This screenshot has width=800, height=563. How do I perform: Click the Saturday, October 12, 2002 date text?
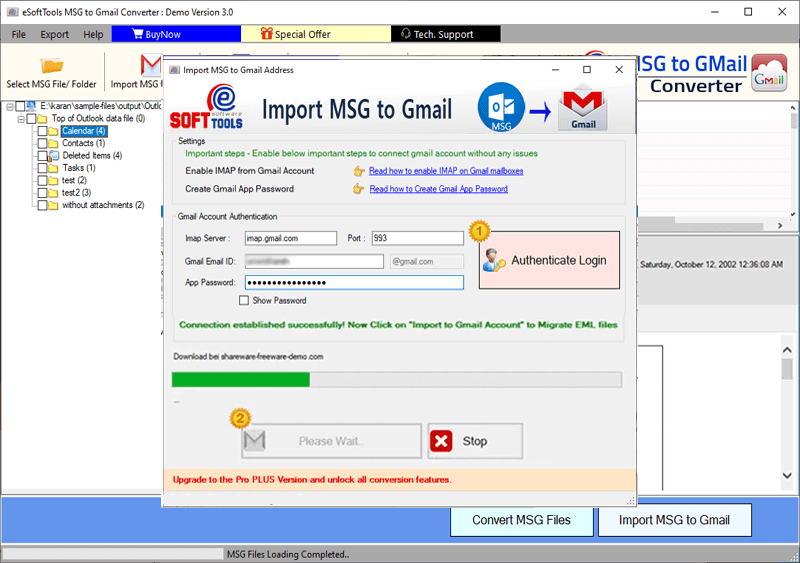(x=711, y=264)
